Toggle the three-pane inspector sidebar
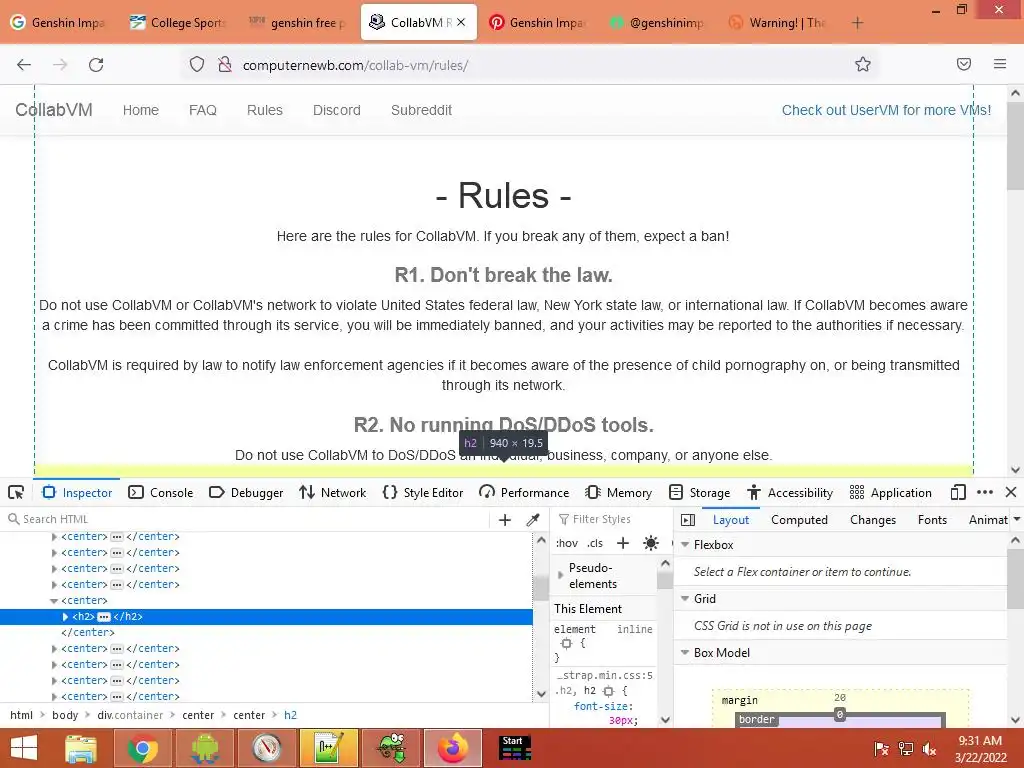Viewport: 1024px width, 768px height. pos(688,520)
